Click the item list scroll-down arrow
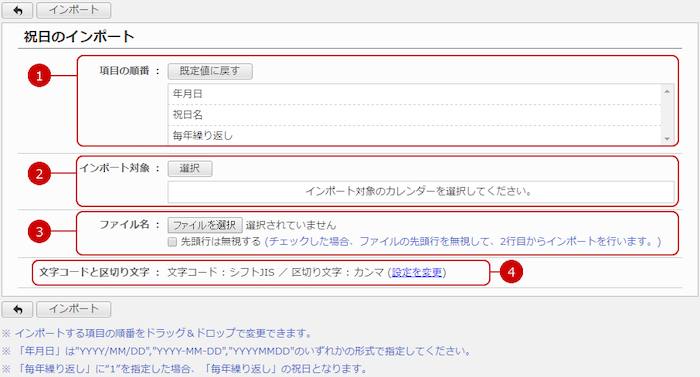This screenshot has height=377, width=700. pos(667,139)
